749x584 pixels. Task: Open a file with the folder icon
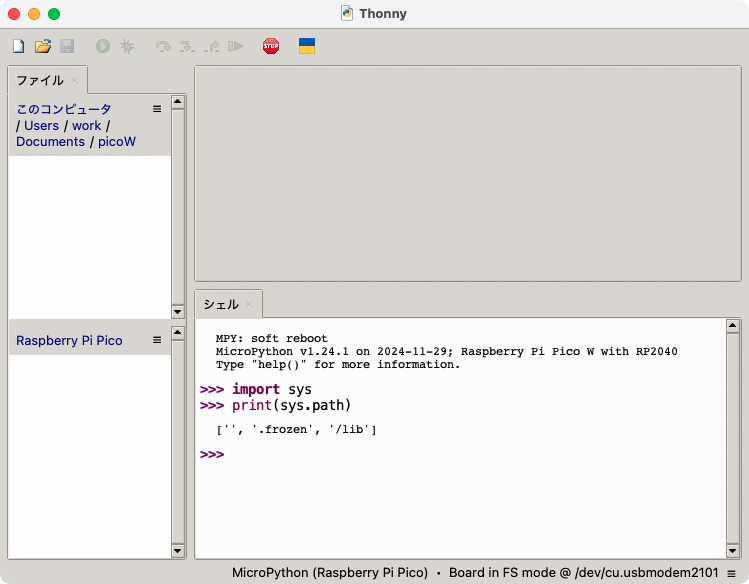click(x=43, y=46)
